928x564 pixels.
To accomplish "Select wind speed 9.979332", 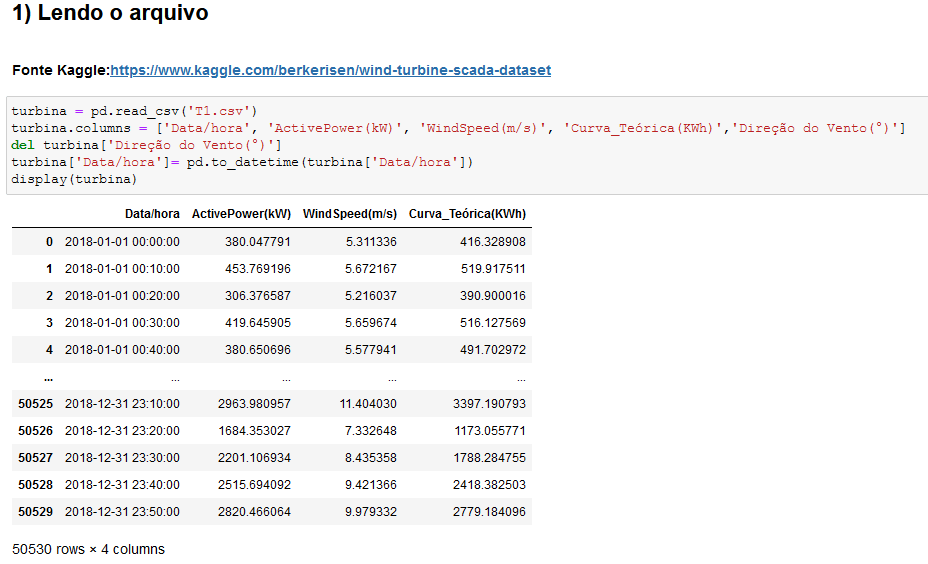I will 371,512.
